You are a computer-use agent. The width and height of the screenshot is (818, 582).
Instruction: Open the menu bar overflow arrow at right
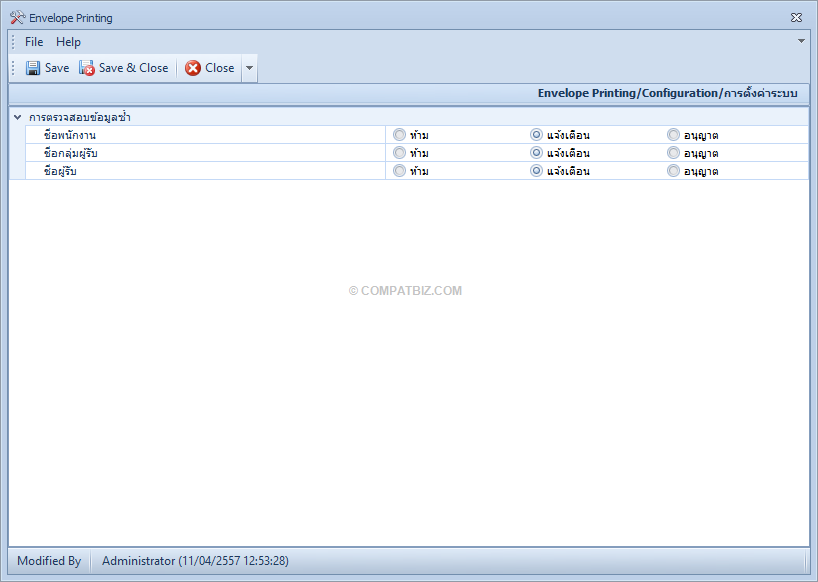[801, 41]
